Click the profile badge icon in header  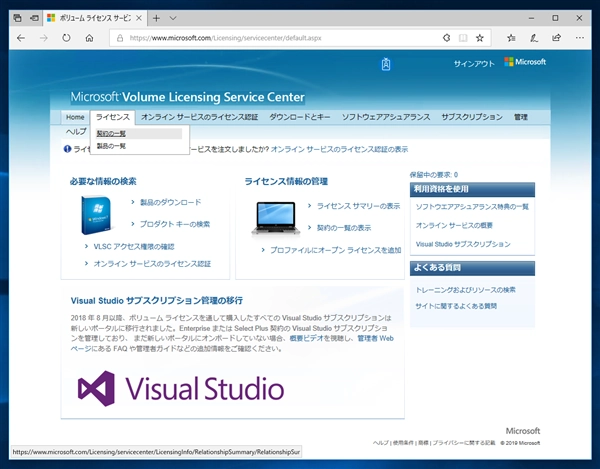point(386,64)
